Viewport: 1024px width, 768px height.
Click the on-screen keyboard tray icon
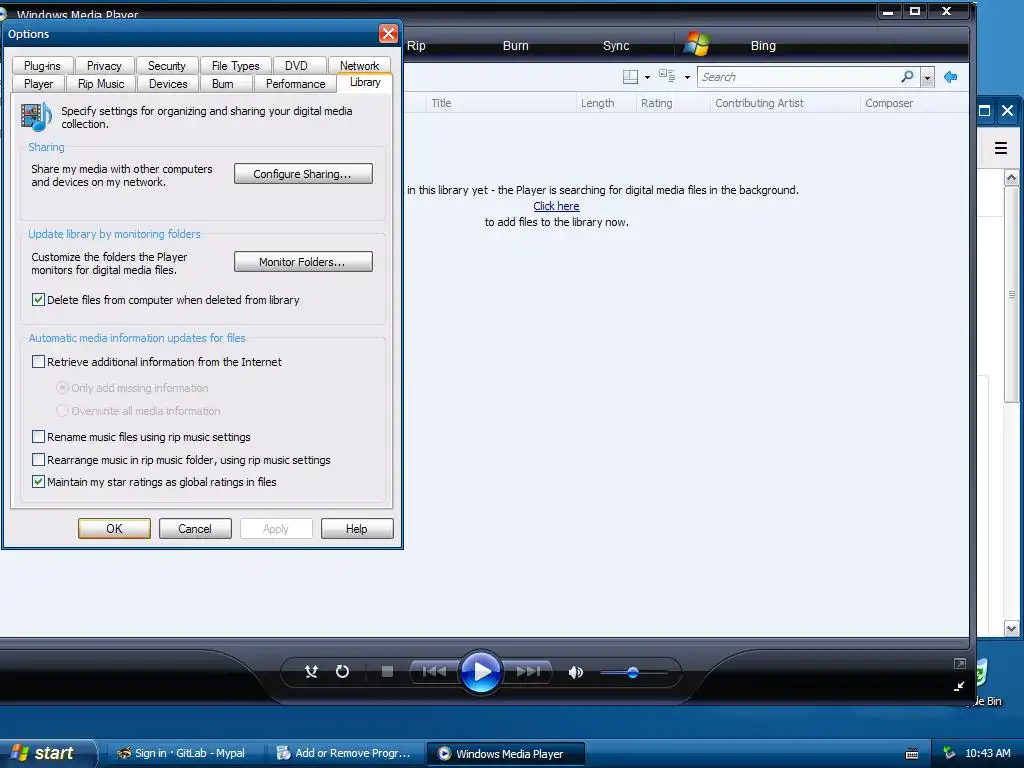pos(912,754)
